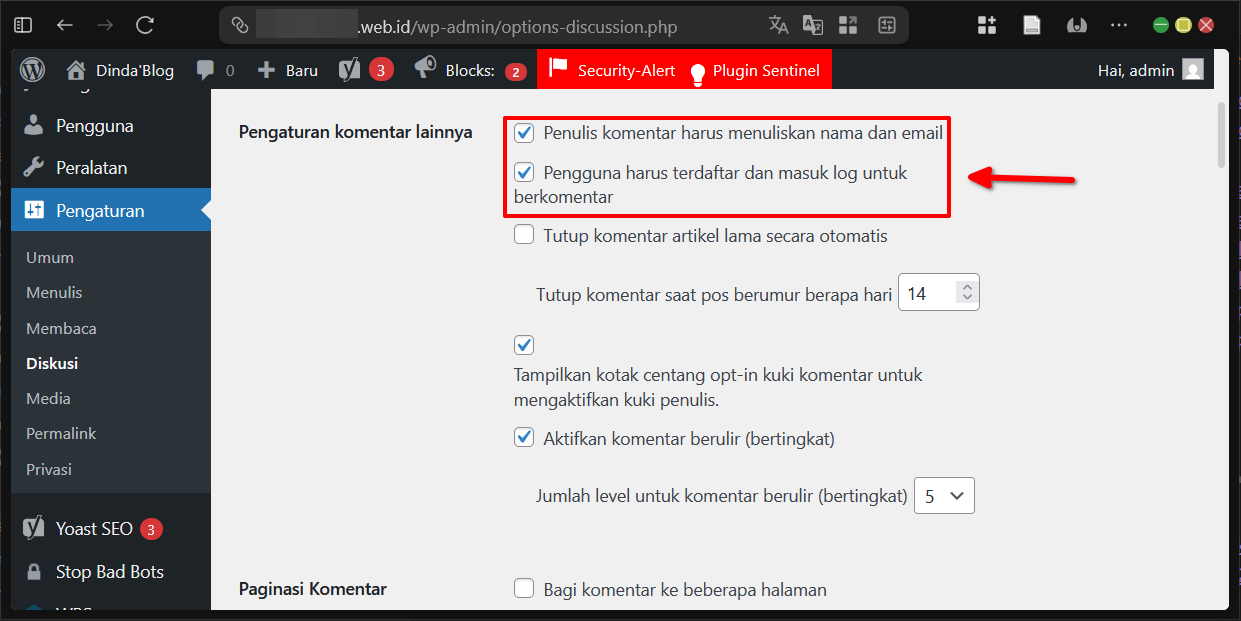This screenshot has height=621, width=1241.
Task: Click the Baru button in admin bar
Action: point(287,69)
